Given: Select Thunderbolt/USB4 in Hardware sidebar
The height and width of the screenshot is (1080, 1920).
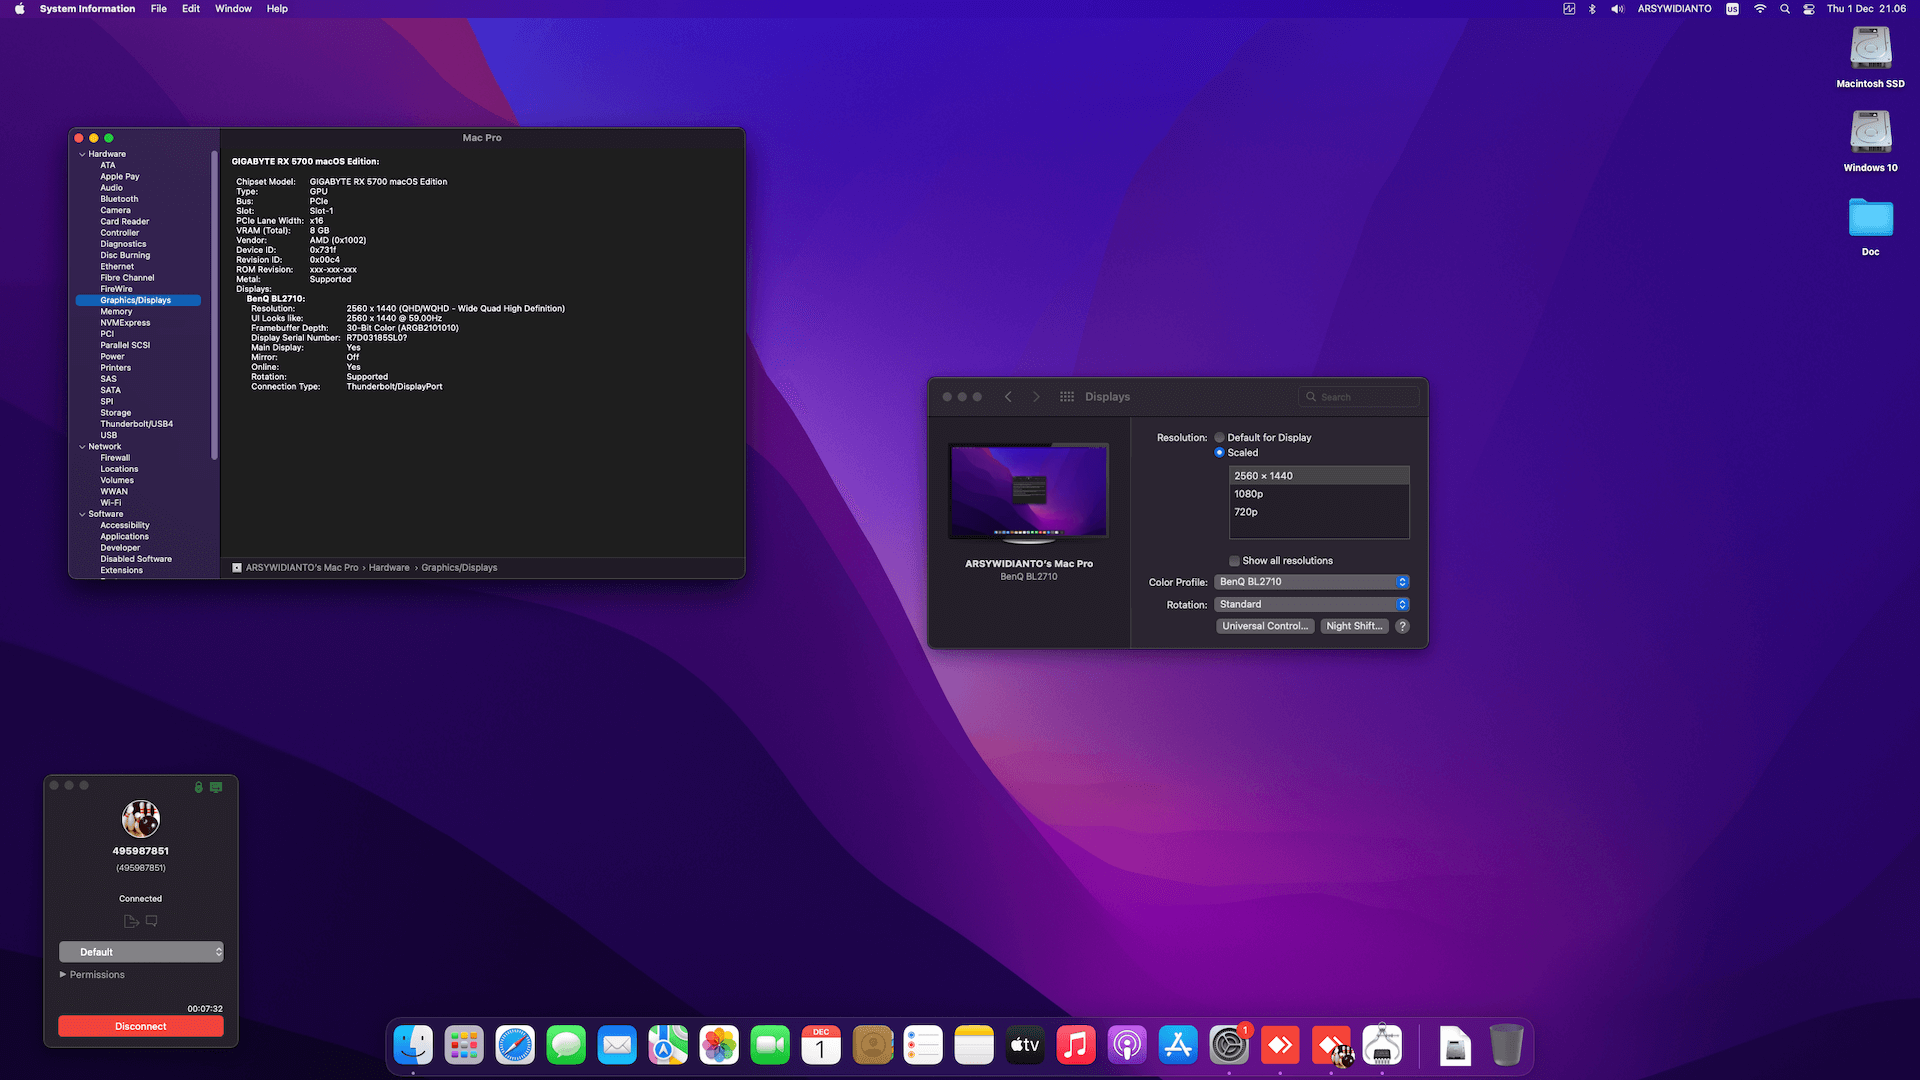Looking at the screenshot, I should tap(137, 424).
